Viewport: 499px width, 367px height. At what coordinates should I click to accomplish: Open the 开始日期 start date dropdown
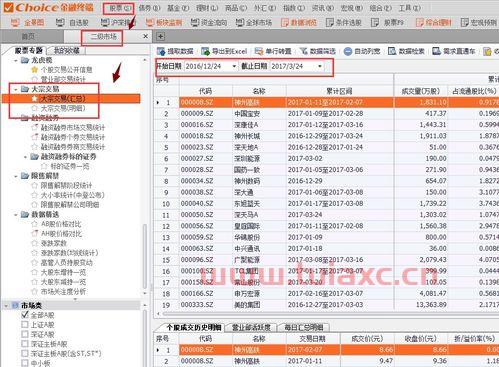[234, 66]
